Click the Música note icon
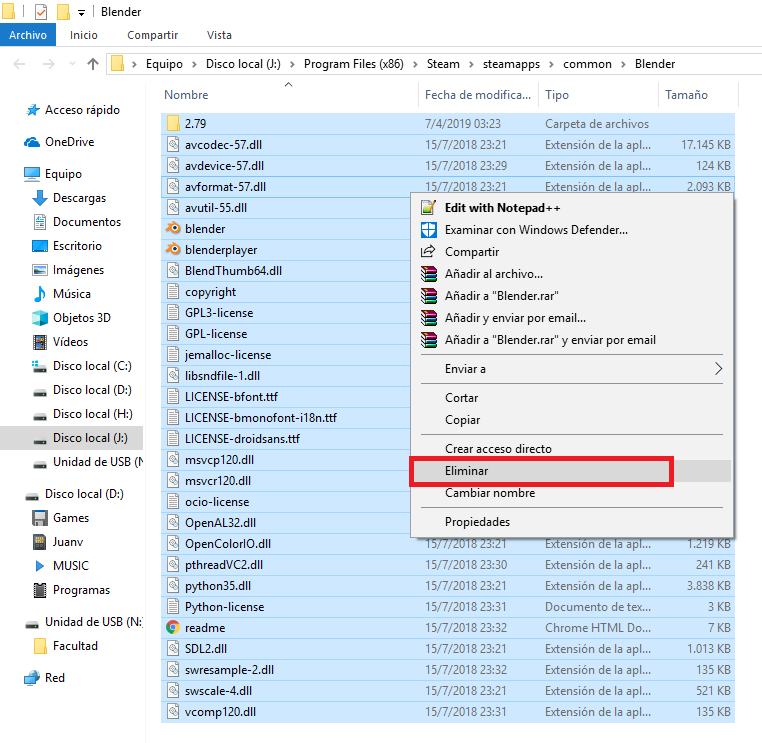Screen dimensions: 762x743 (40, 294)
